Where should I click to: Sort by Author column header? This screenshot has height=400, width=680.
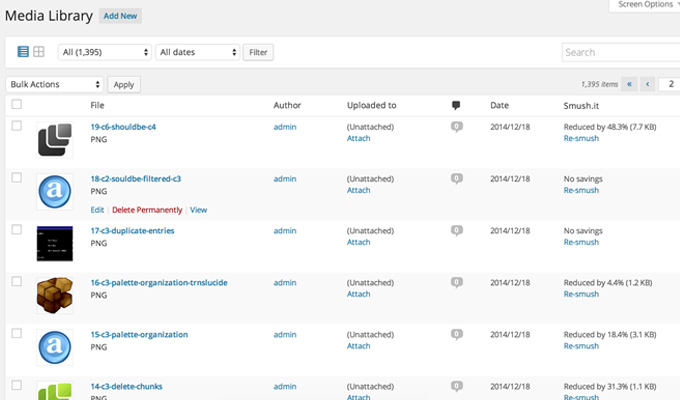(287, 105)
